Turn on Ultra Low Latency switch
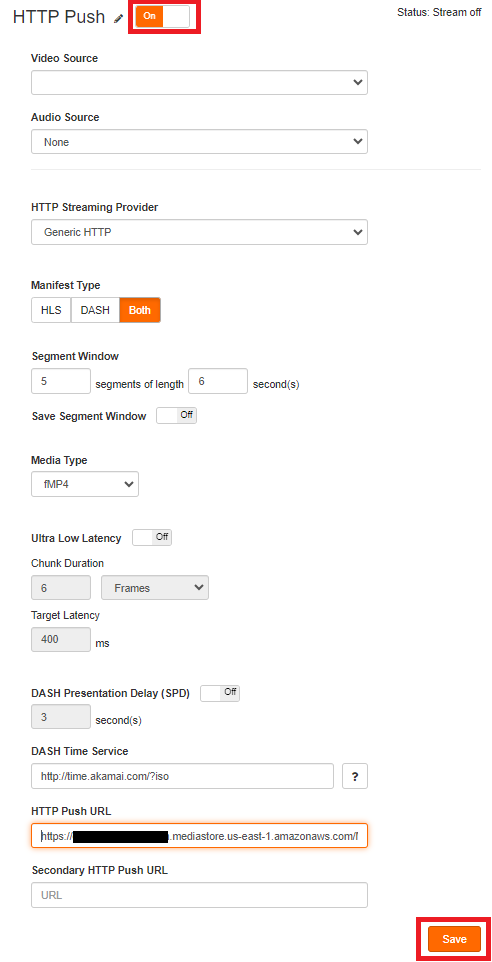 (x=152, y=537)
